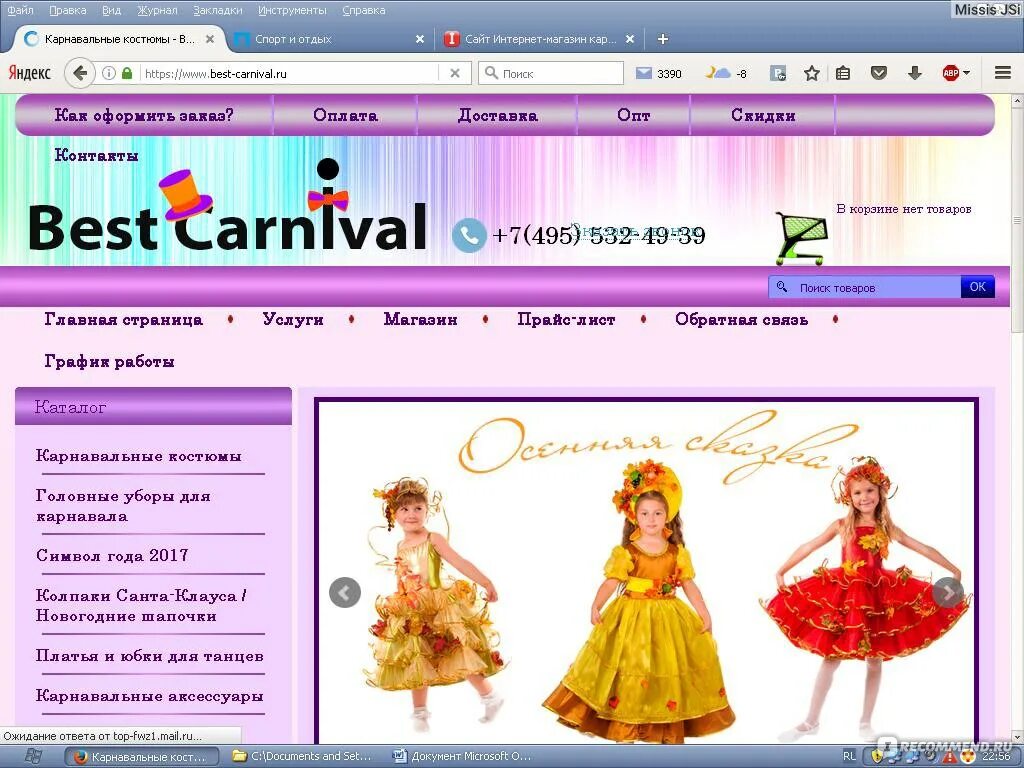Open Документ Microsoft taskbar window

[464, 757]
